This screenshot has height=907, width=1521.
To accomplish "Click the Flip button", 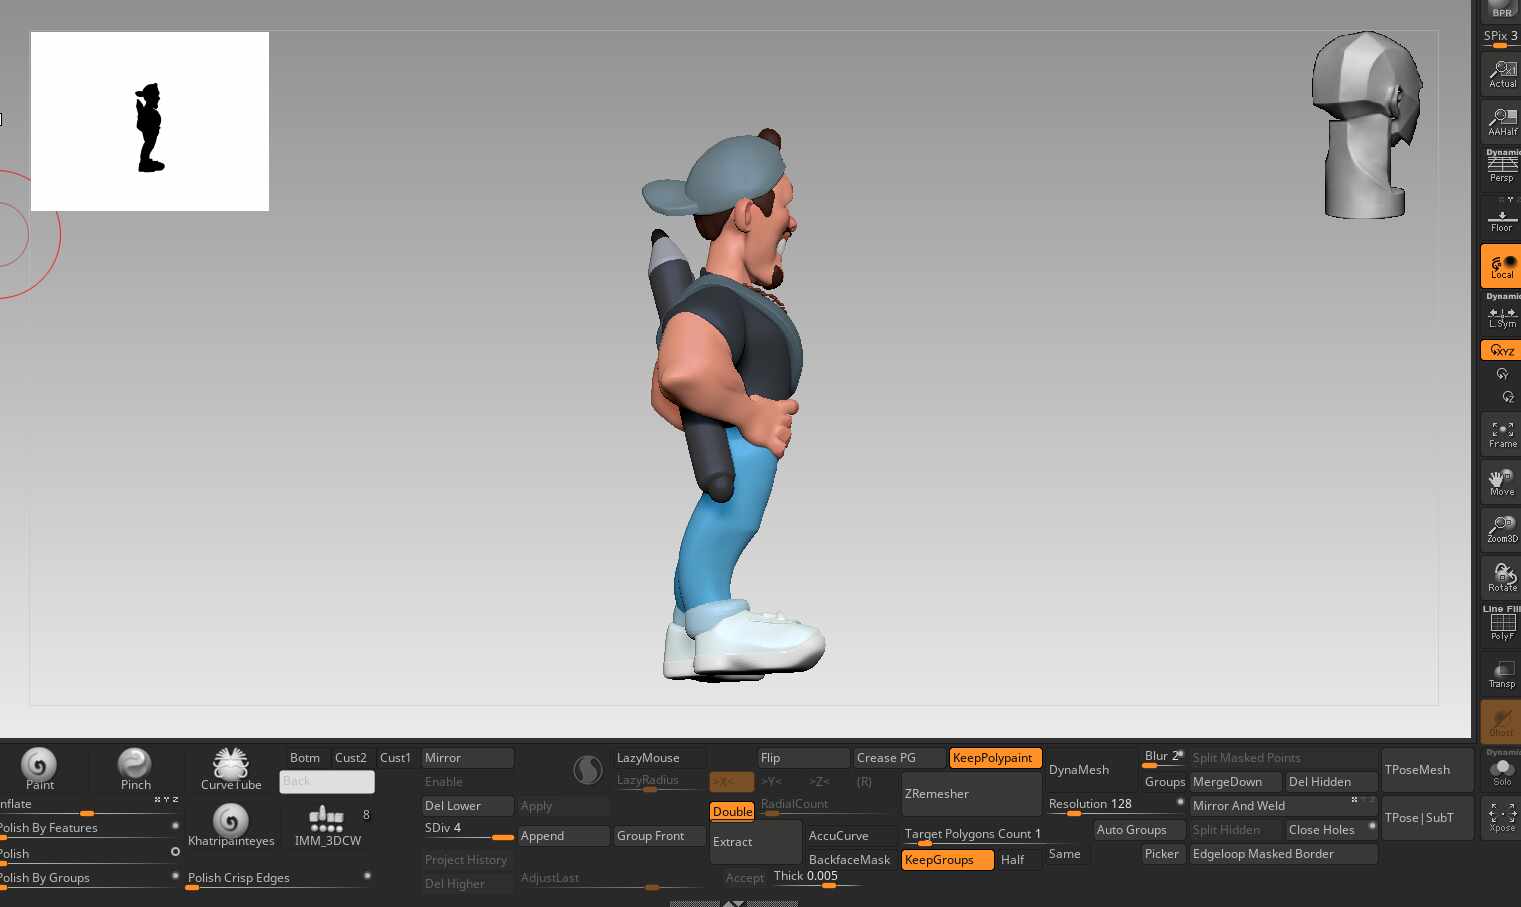I will click(x=804, y=758).
